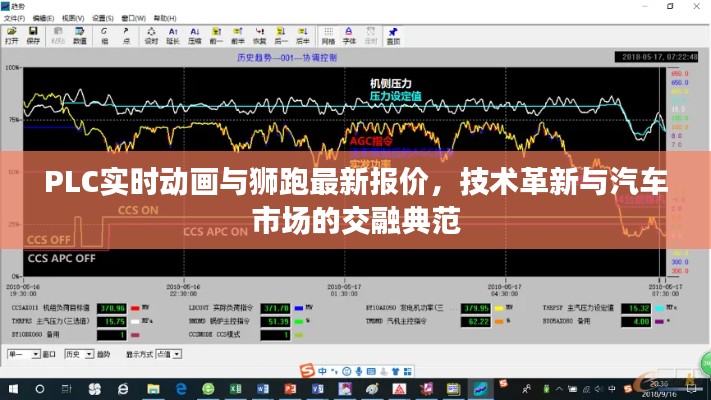Open the 文件(F) menu
711x400 pixels.
point(13,18)
